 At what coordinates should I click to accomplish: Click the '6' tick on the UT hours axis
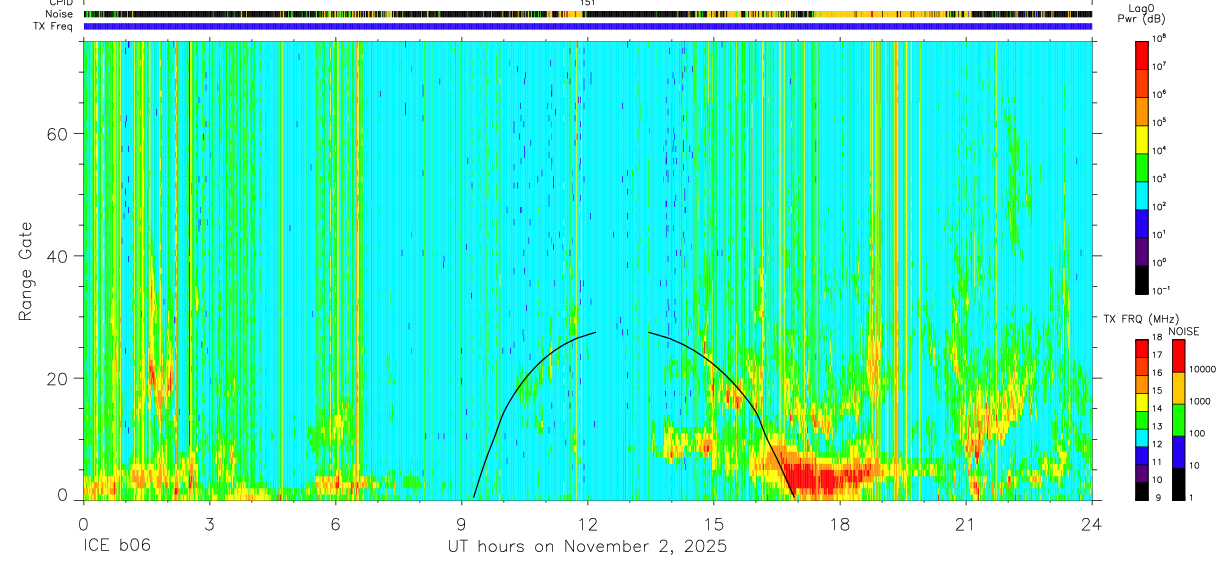tap(335, 524)
